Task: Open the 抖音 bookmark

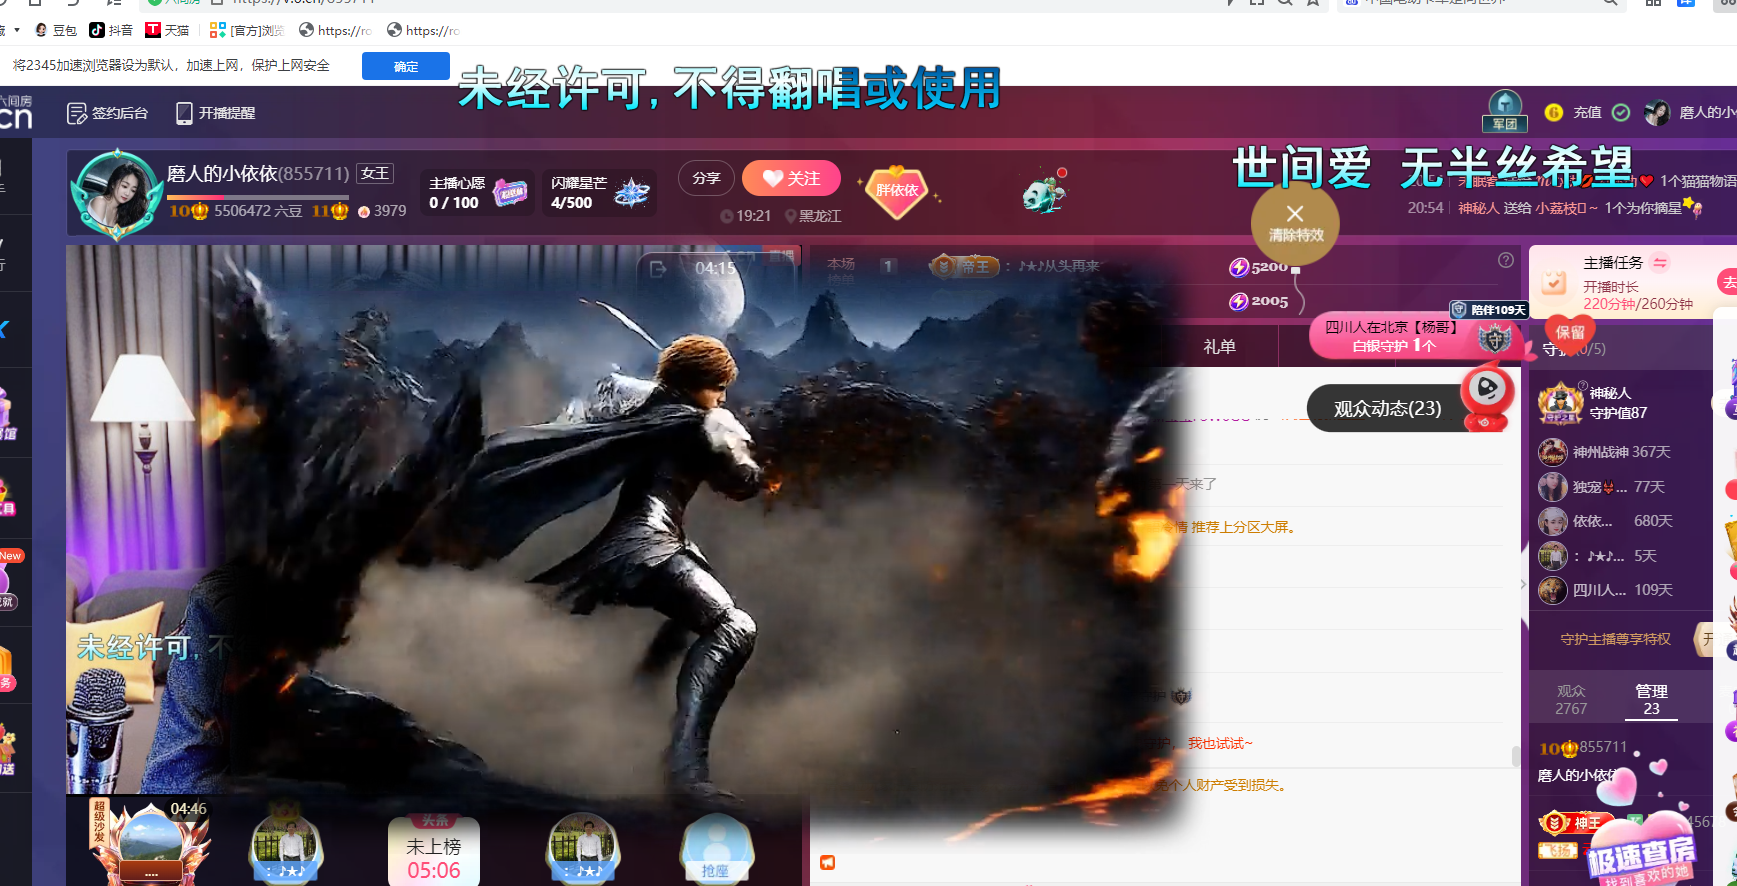Action: coord(111,30)
